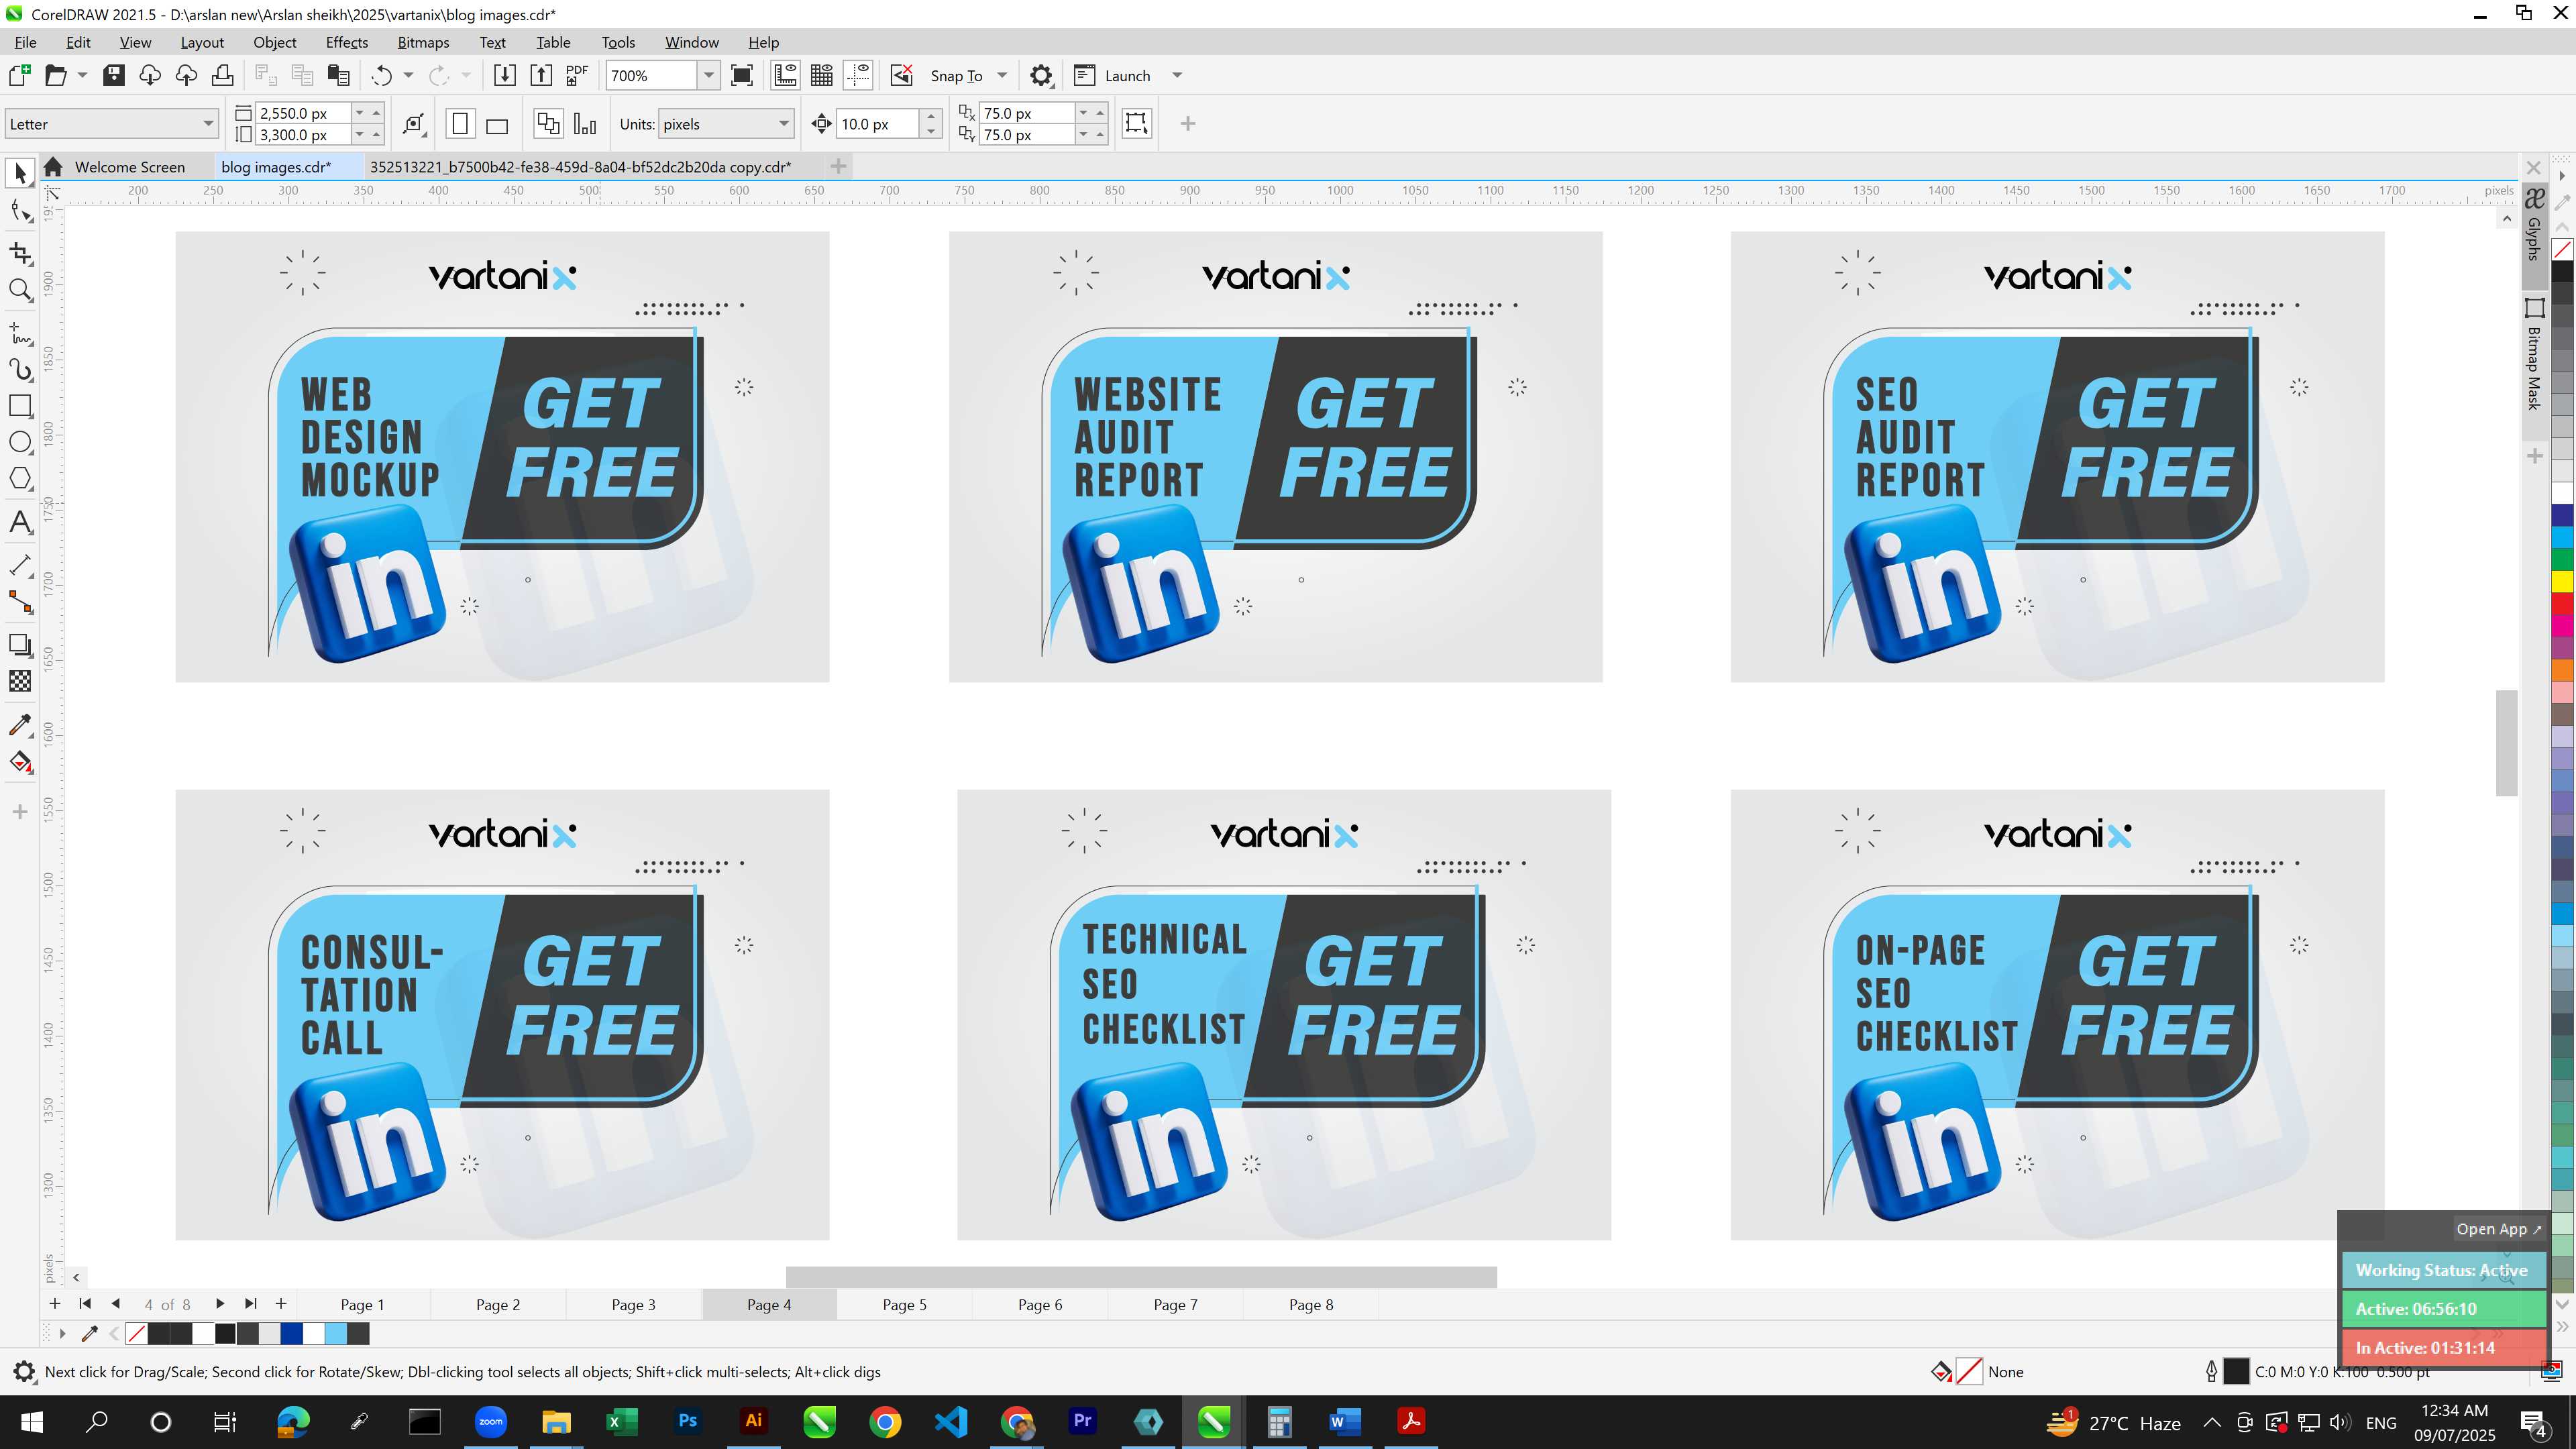This screenshot has width=2576, height=1449.
Task: Select the Interactive Fill tool
Action: pyautogui.click(x=20, y=762)
